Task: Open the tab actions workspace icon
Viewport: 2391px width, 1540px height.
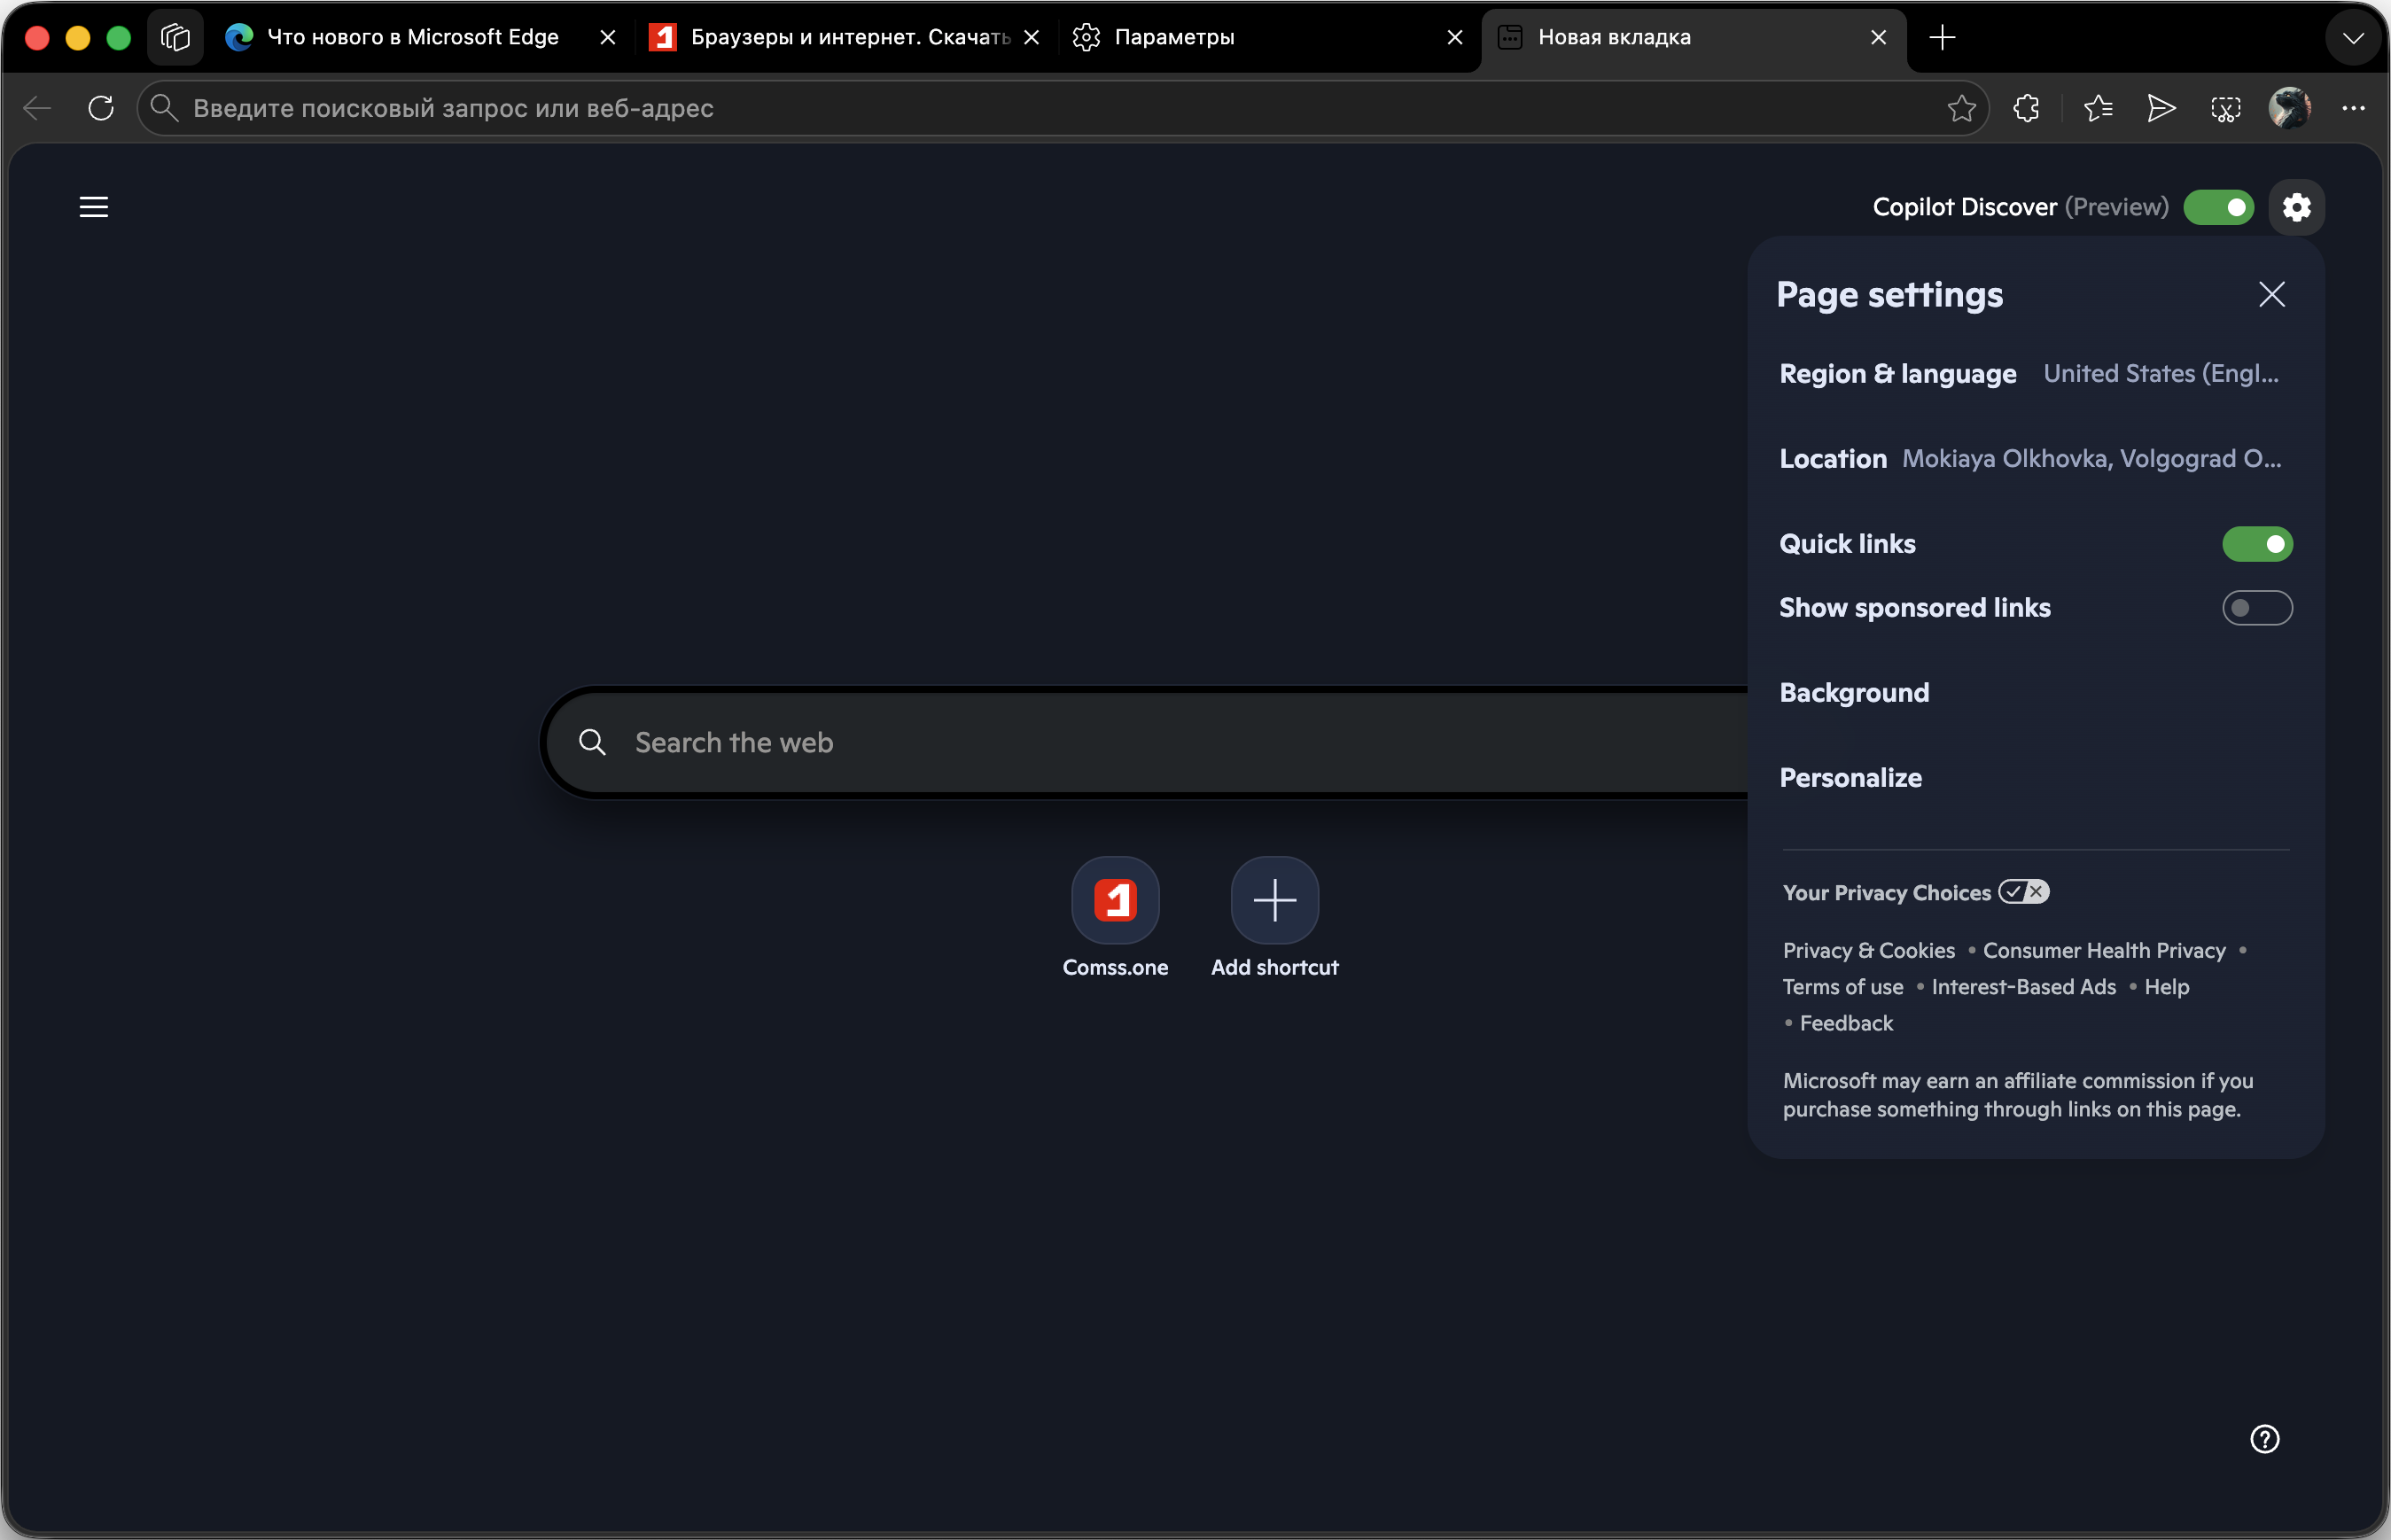Action: 175,37
